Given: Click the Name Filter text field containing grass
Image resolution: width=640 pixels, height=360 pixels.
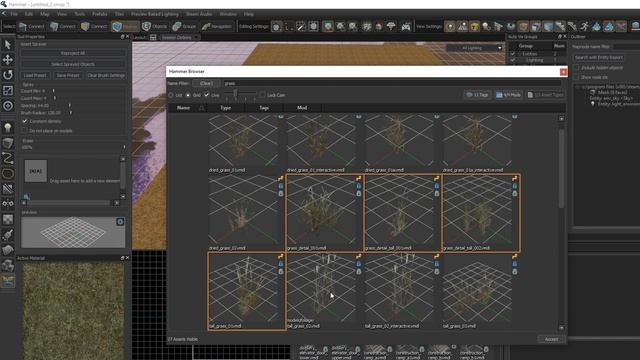Looking at the screenshot, I should tap(392, 83).
